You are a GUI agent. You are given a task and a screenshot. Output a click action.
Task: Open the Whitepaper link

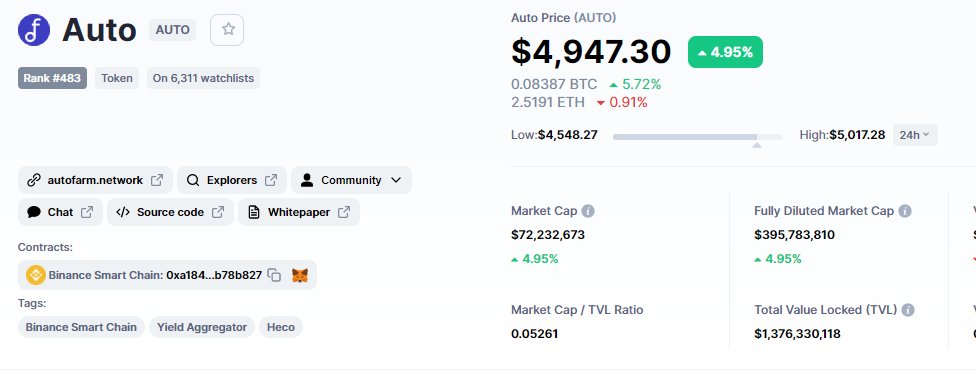299,212
